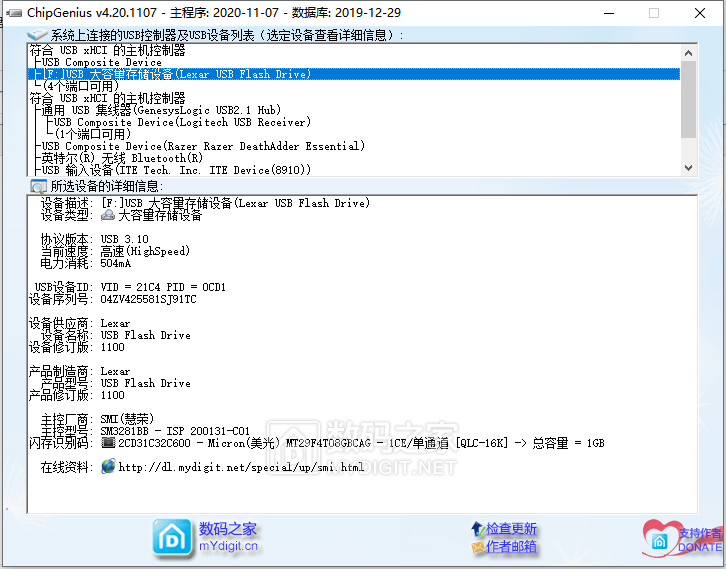Click the author mailbox envelope icon
This screenshot has width=726, height=569.
pos(477,547)
